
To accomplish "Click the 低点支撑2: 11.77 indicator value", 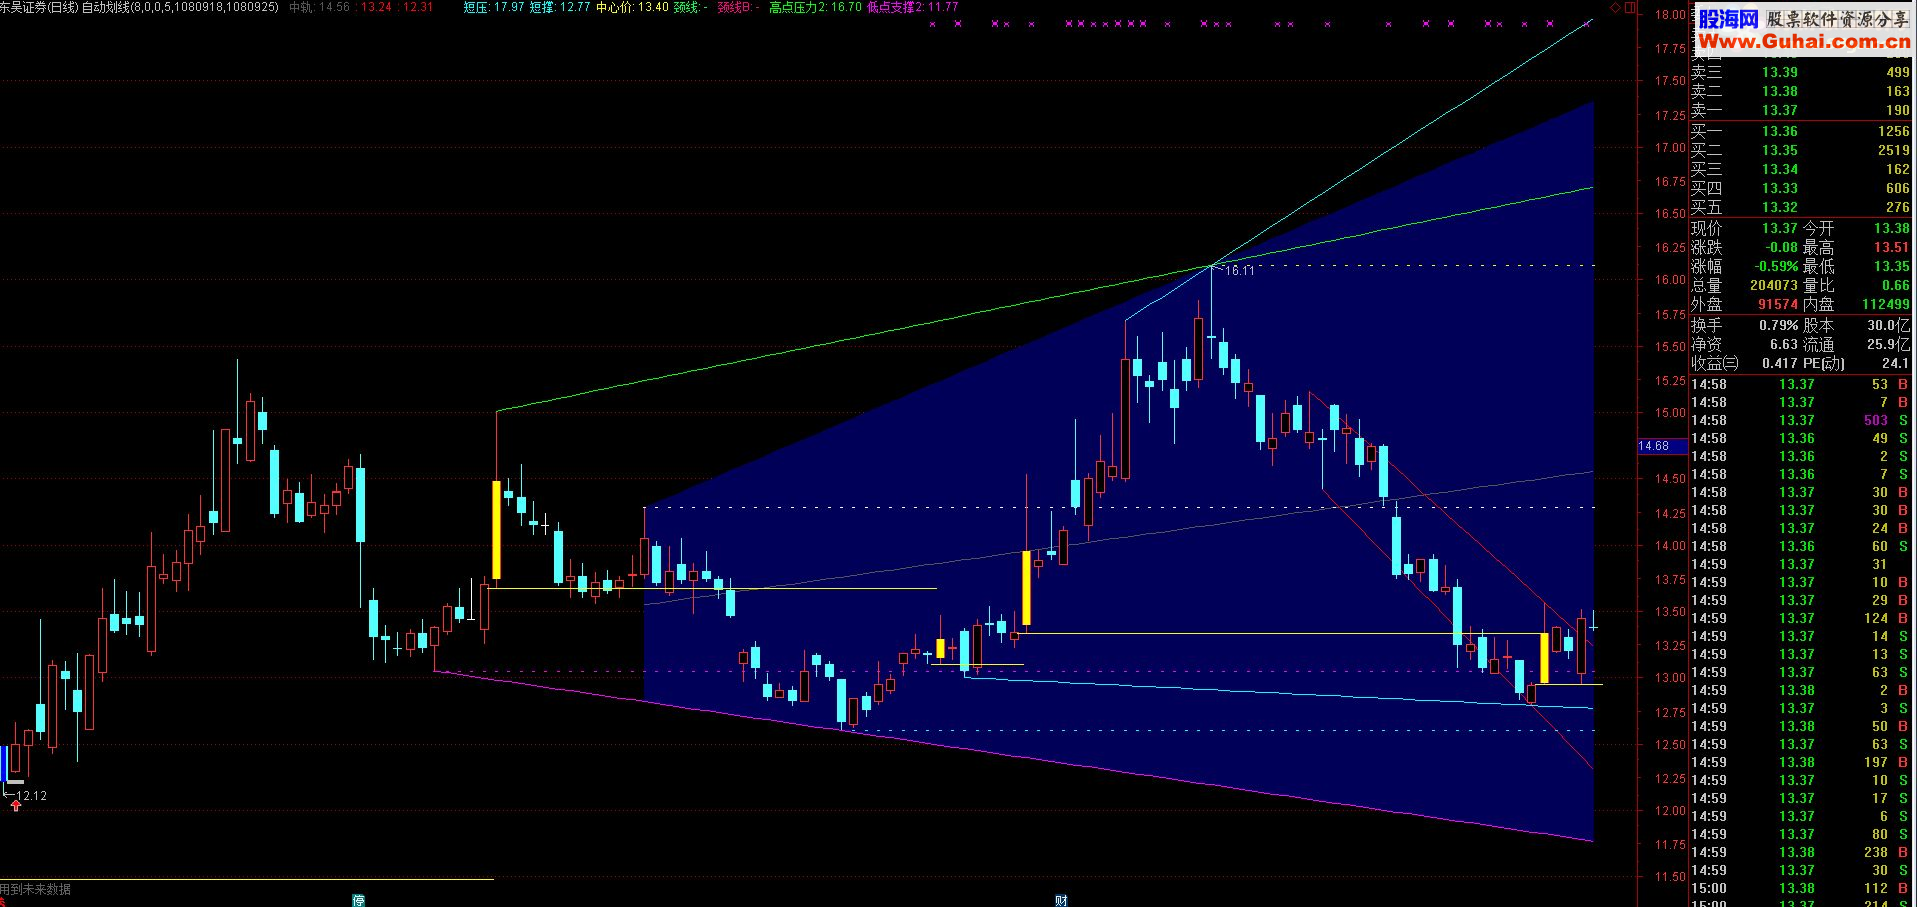I will coord(912,7).
